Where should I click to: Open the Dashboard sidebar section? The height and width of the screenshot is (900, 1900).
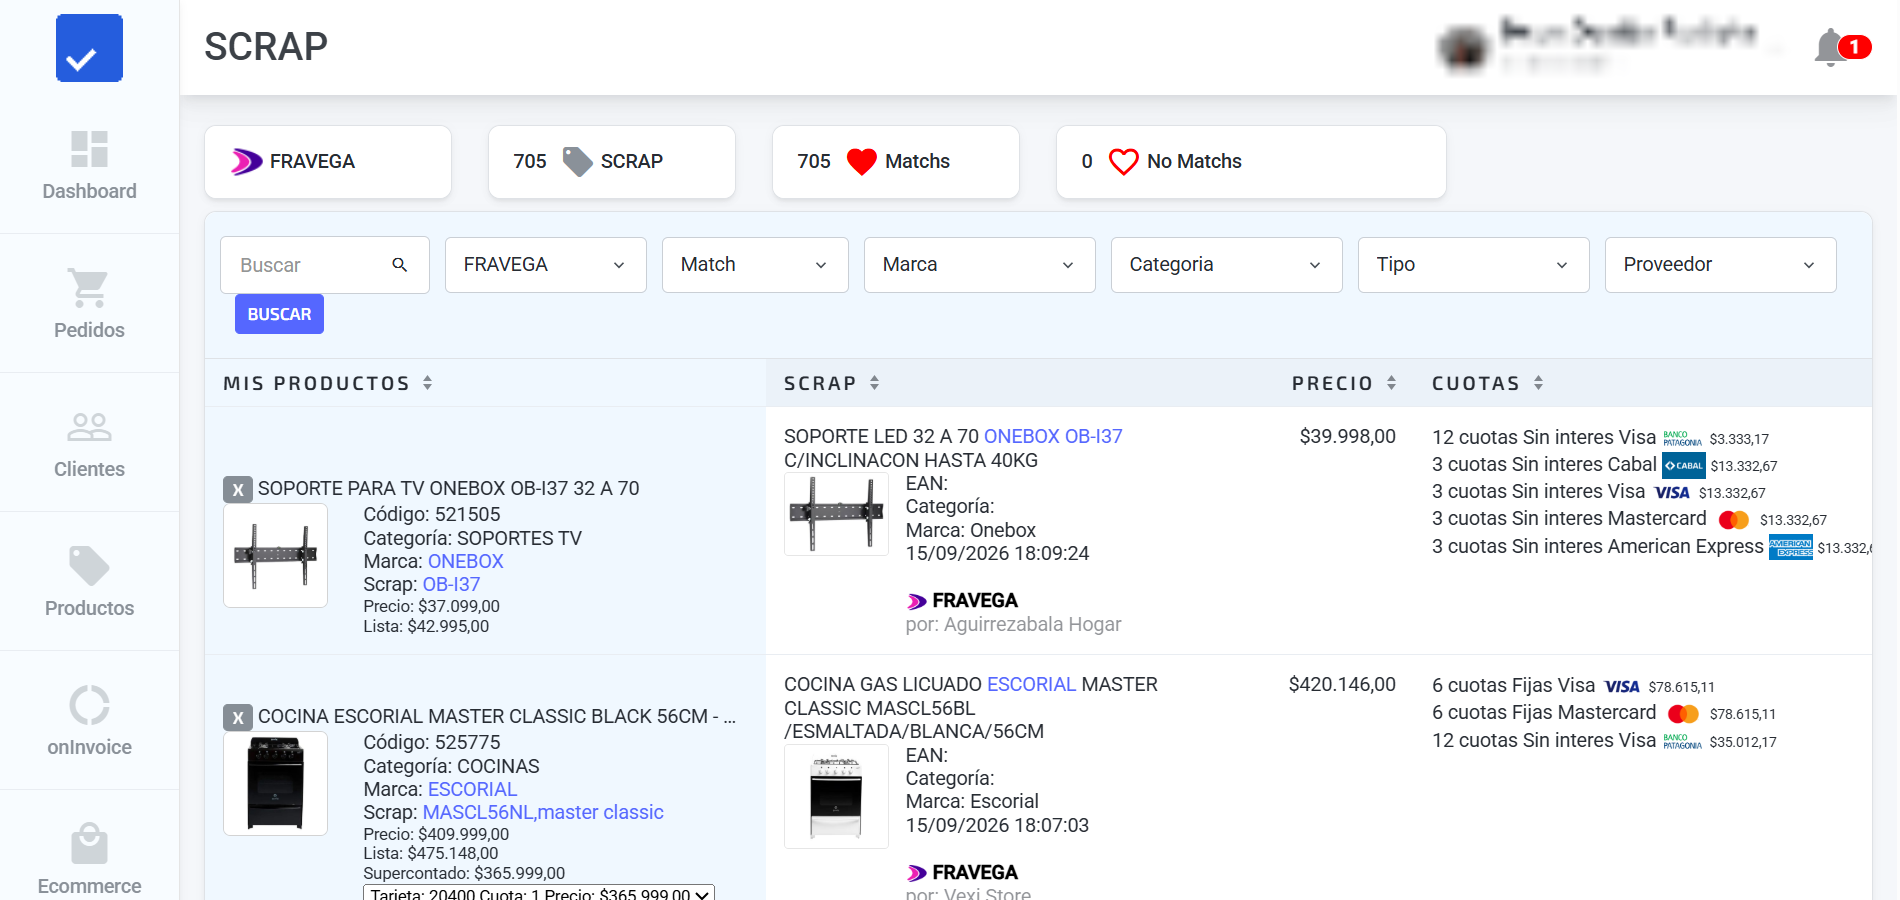(x=89, y=165)
